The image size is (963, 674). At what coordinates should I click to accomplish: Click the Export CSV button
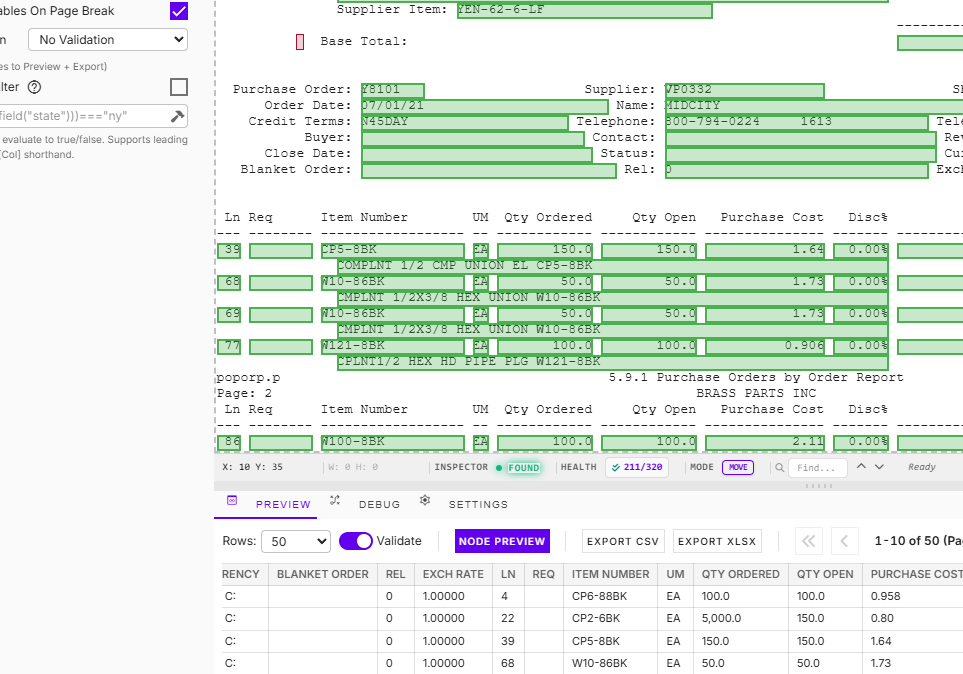(623, 541)
